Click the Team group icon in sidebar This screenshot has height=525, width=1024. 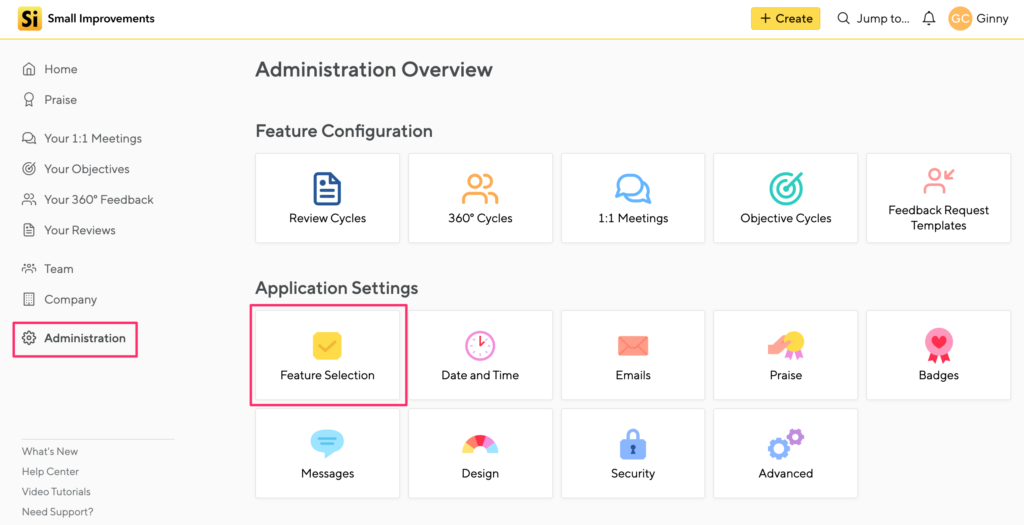[29, 268]
